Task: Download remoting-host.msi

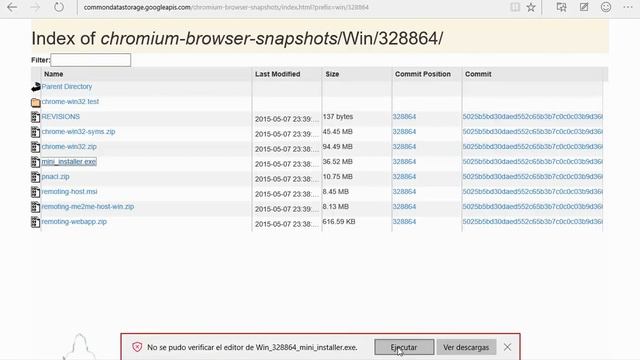Action: [x=69, y=191]
